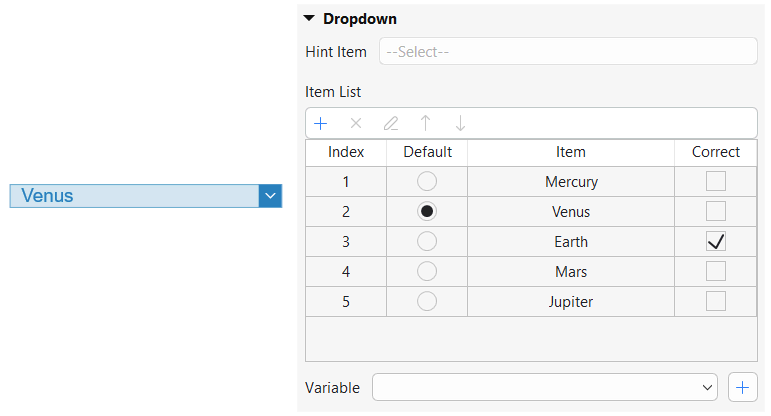This screenshot has width=771, height=416.
Task: Click the move item up arrow
Action: (425, 124)
